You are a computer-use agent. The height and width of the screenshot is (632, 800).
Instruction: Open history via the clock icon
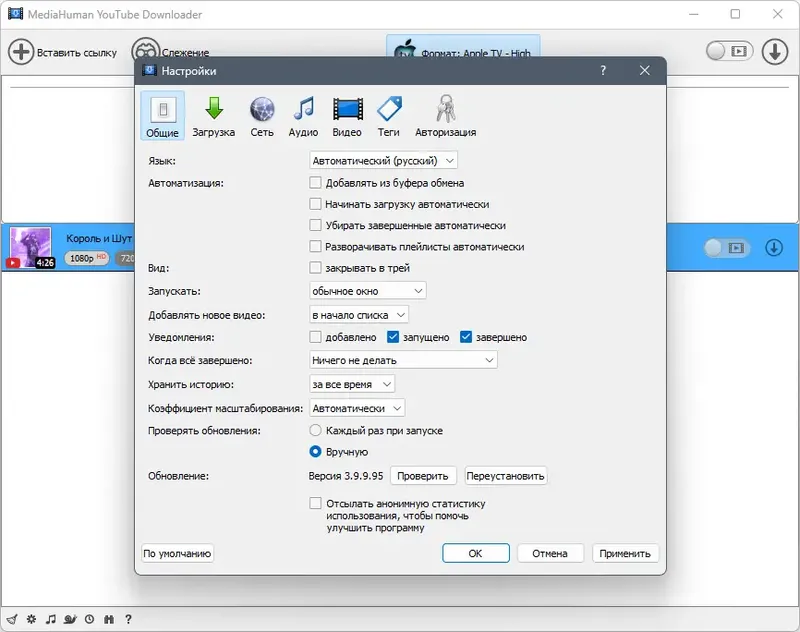(x=89, y=619)
